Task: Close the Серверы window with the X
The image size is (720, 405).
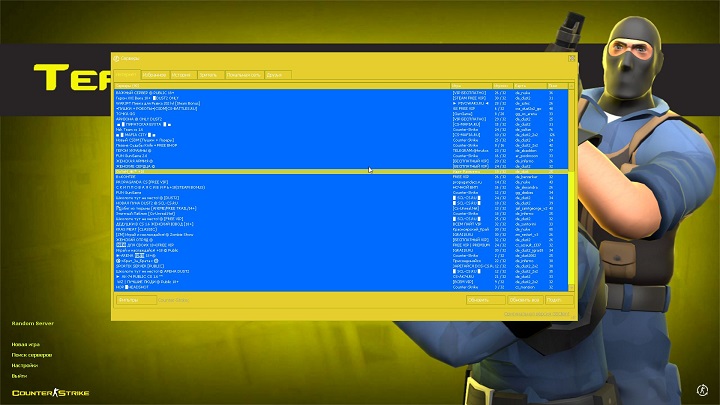Action: click(572, 59)
